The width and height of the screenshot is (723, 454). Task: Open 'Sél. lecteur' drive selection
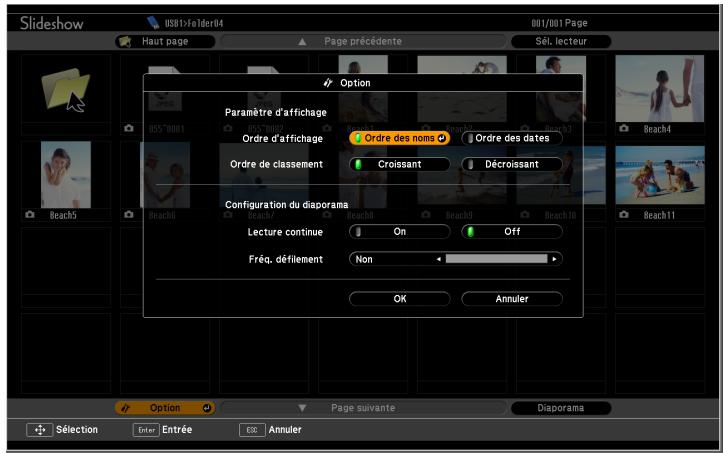[561, 41]
